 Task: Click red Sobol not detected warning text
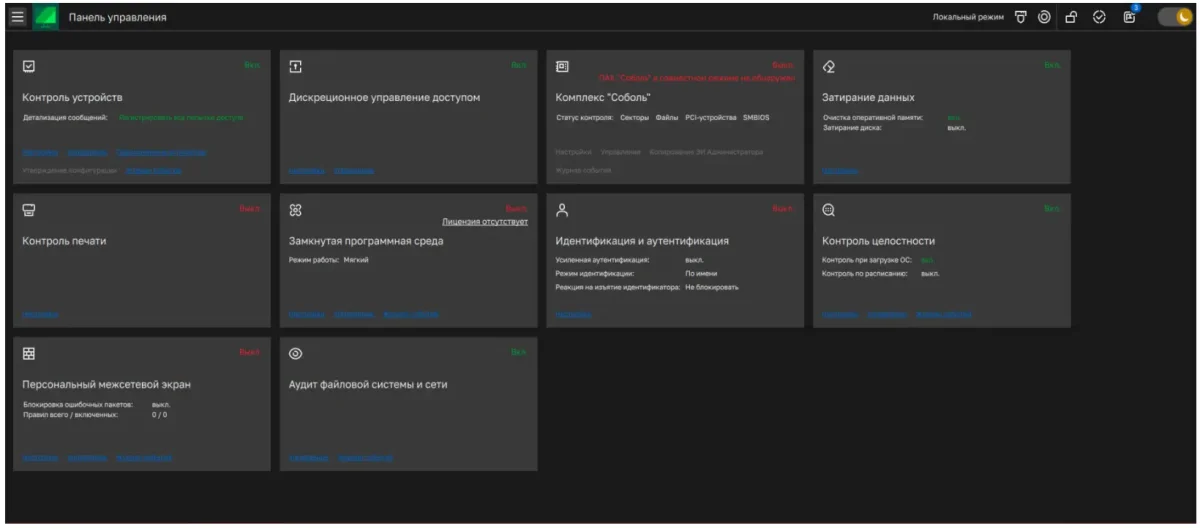pyautogui.click(x=696, y=77)
